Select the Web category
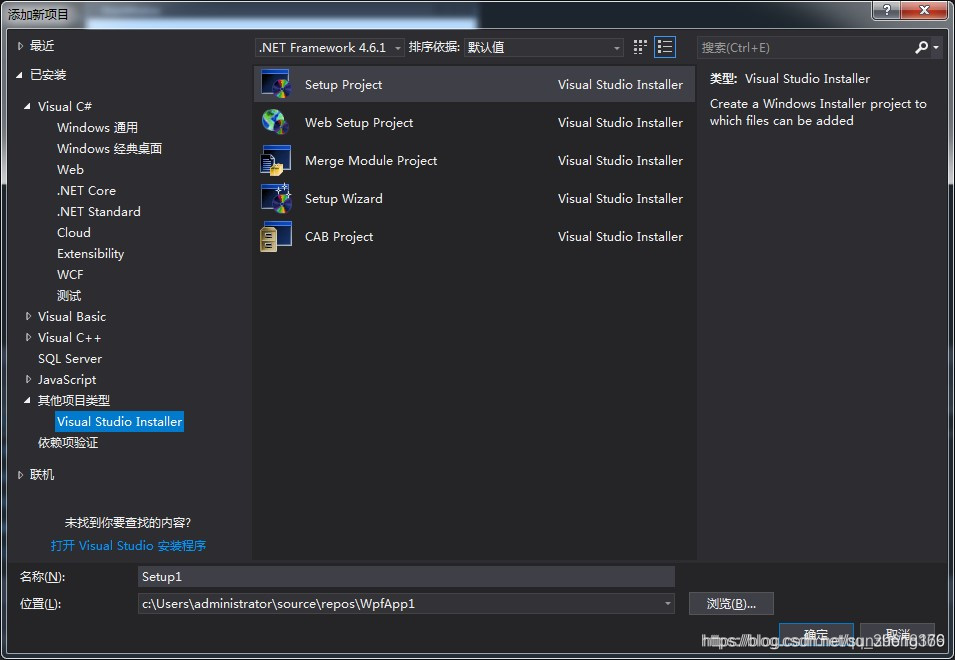Image resolution: width=955 pixels, height=660 pixels. [x=70, y=169]
